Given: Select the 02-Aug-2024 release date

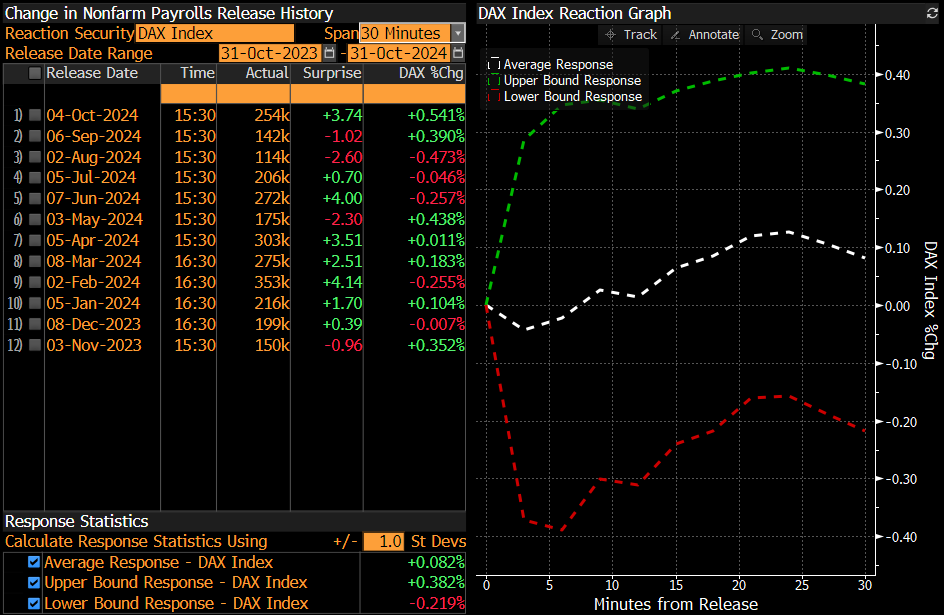Looking at the screenshot, I should tap(93, 157).
